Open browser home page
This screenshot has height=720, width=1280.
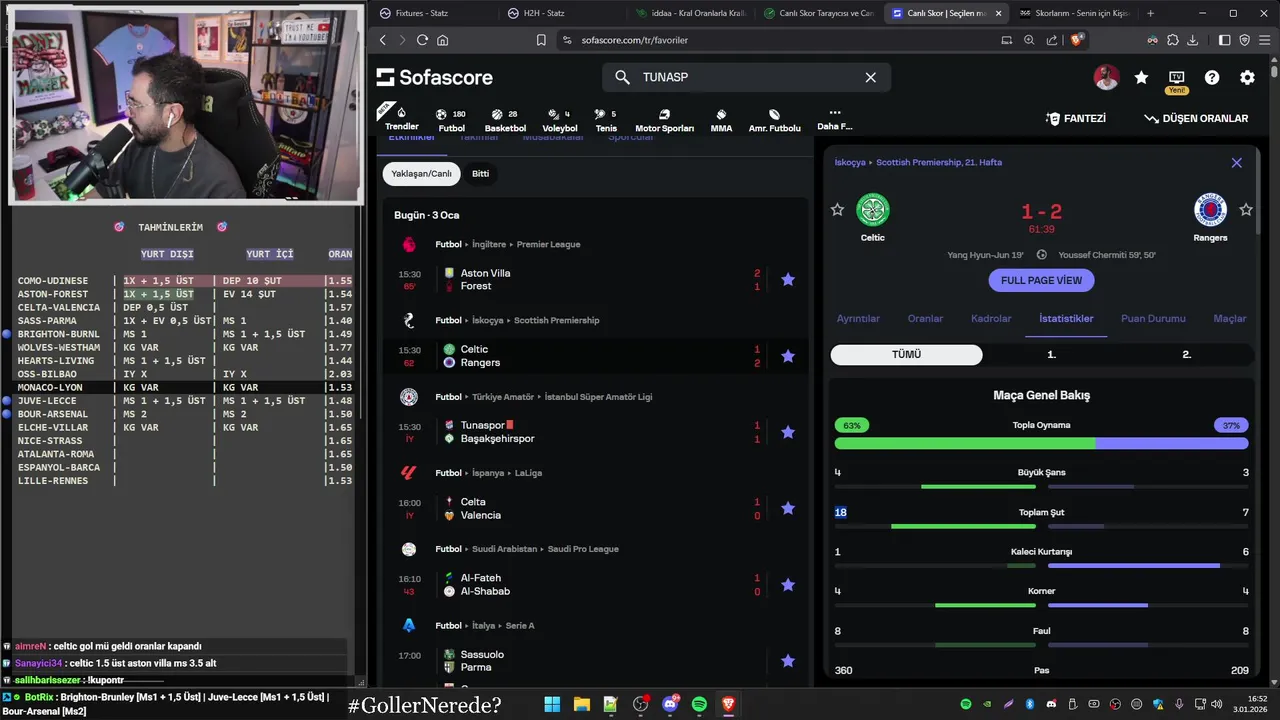point(442,40)
